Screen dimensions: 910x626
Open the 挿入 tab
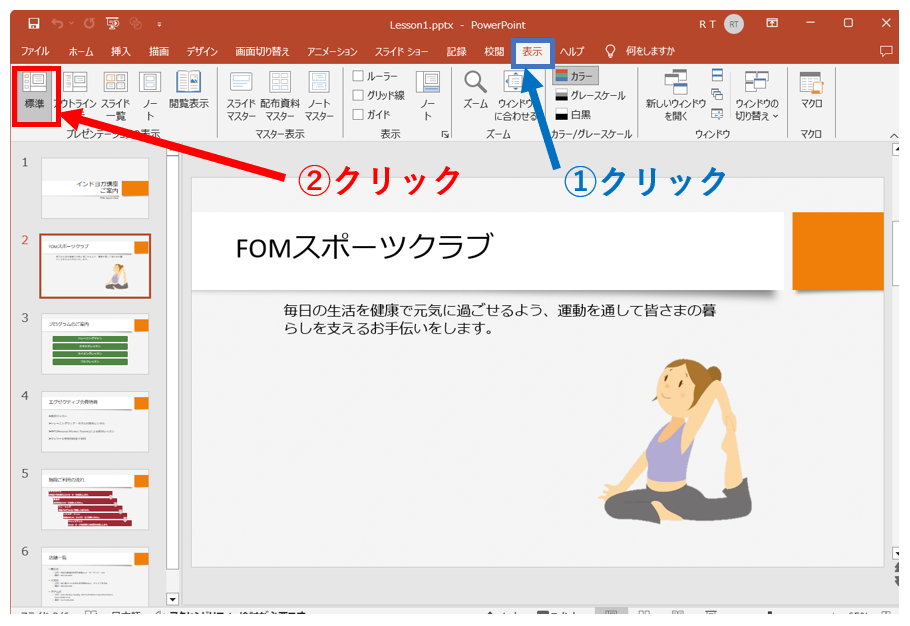tap(121, 51)
